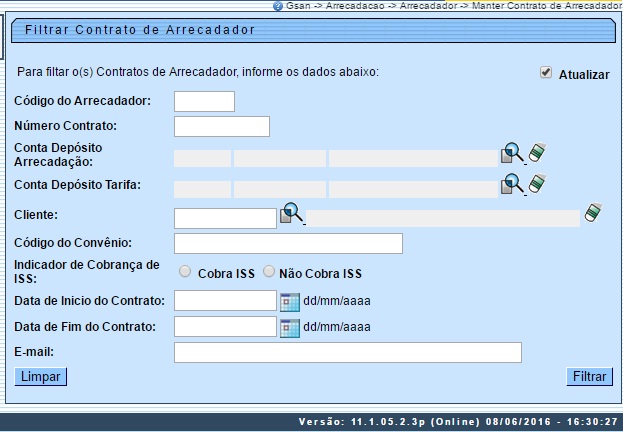Click the Conta Depósito Tarifa label
This screenshot has height=432, width=623.
(77, 185)
